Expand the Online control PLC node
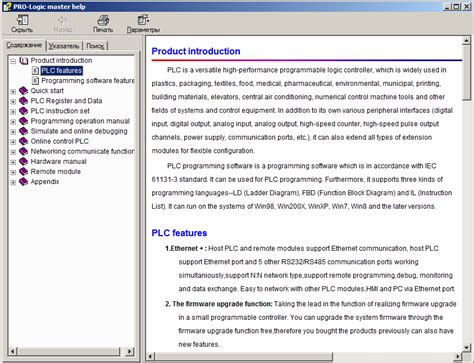This screenshot has width=474, height=363. pyautogui.click(x=13, y=142)
